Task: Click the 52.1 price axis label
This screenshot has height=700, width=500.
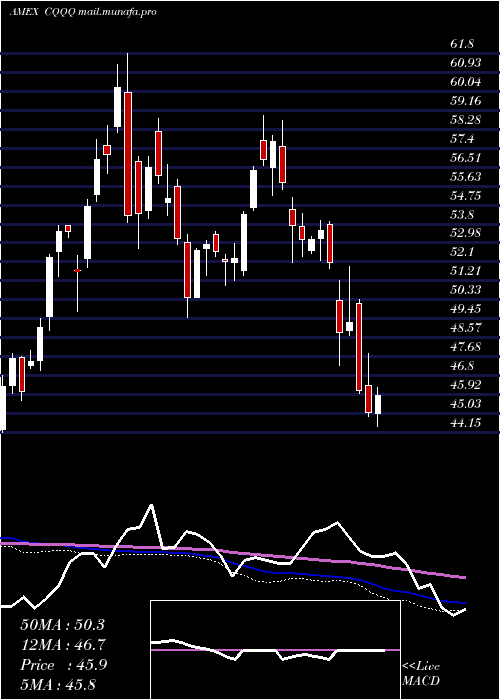Action: (x=462, y=252)
